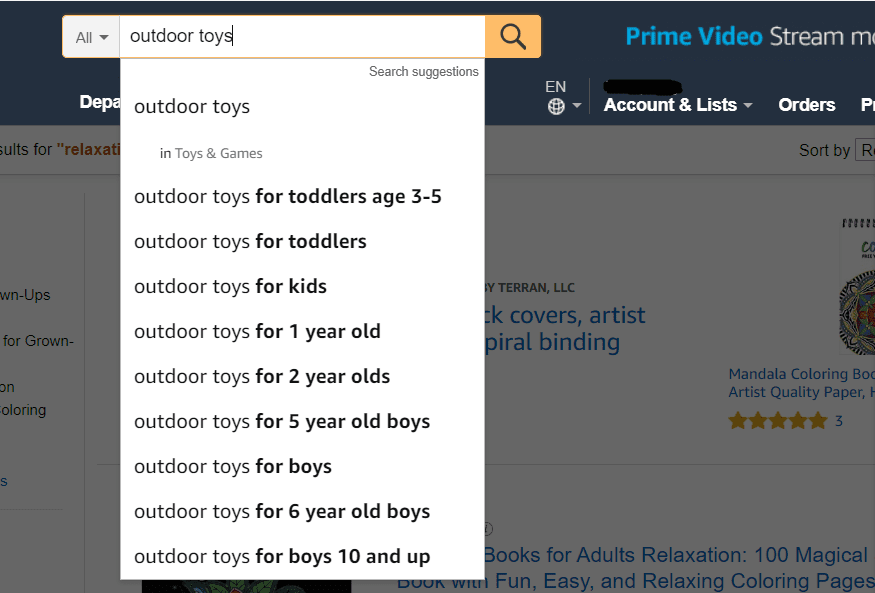Choose outdoor toys in Toys & Games
The width and height of the screenshot is (875, 593).
(212, 153)
